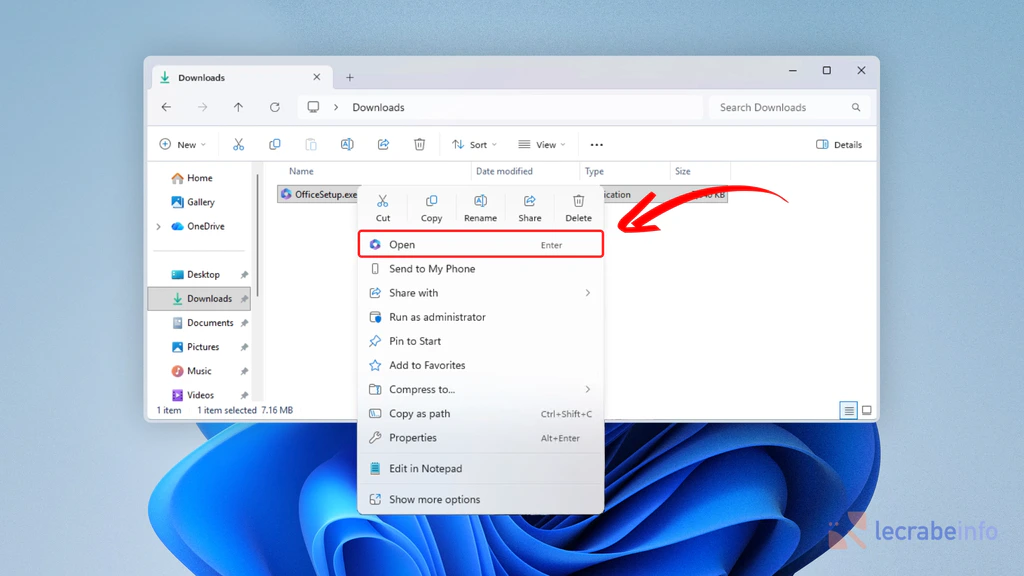Viewport: 1024px width, 576px height.
Task: Open the View dropdown
Action: coord(542,144)
